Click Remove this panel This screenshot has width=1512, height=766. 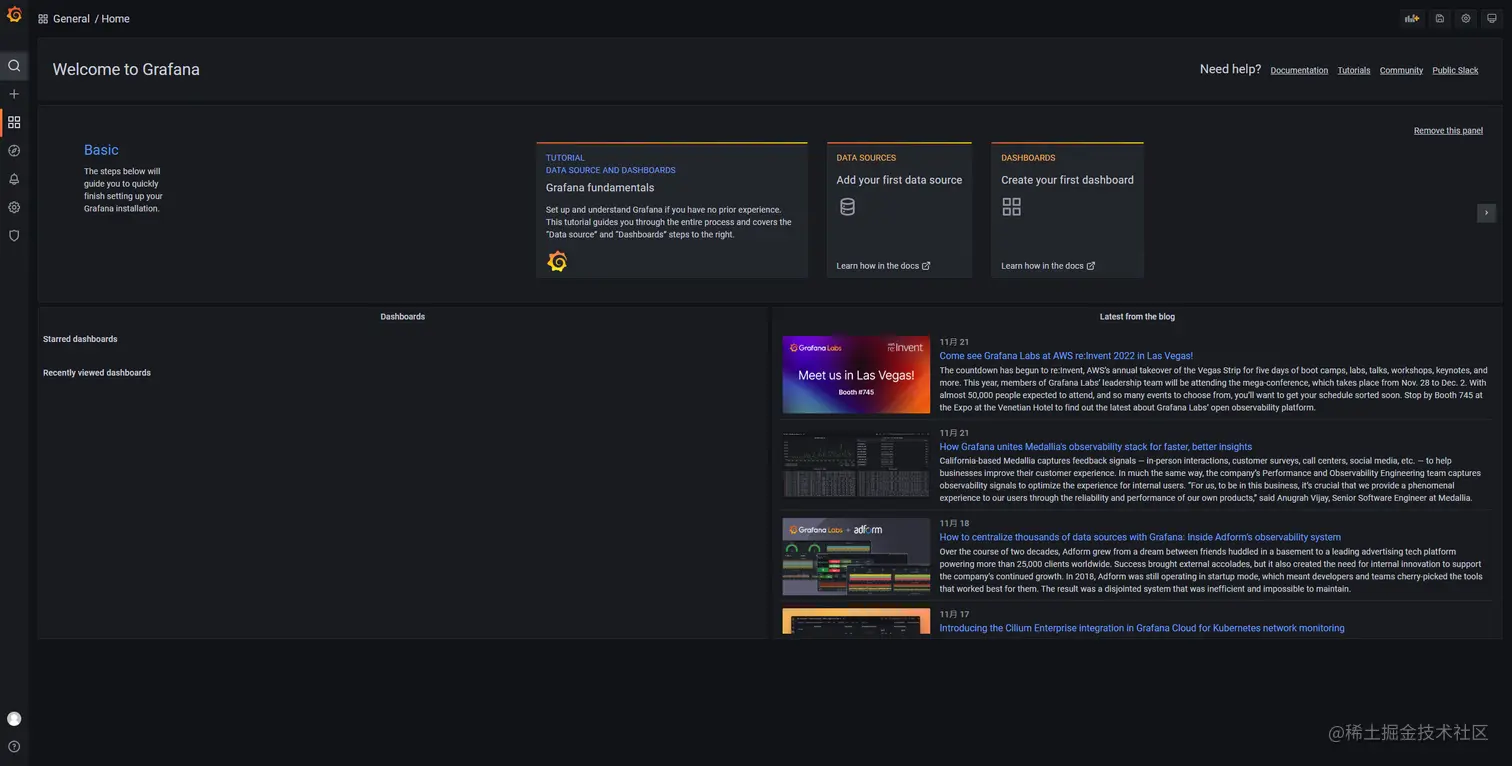coord(1448,131)
